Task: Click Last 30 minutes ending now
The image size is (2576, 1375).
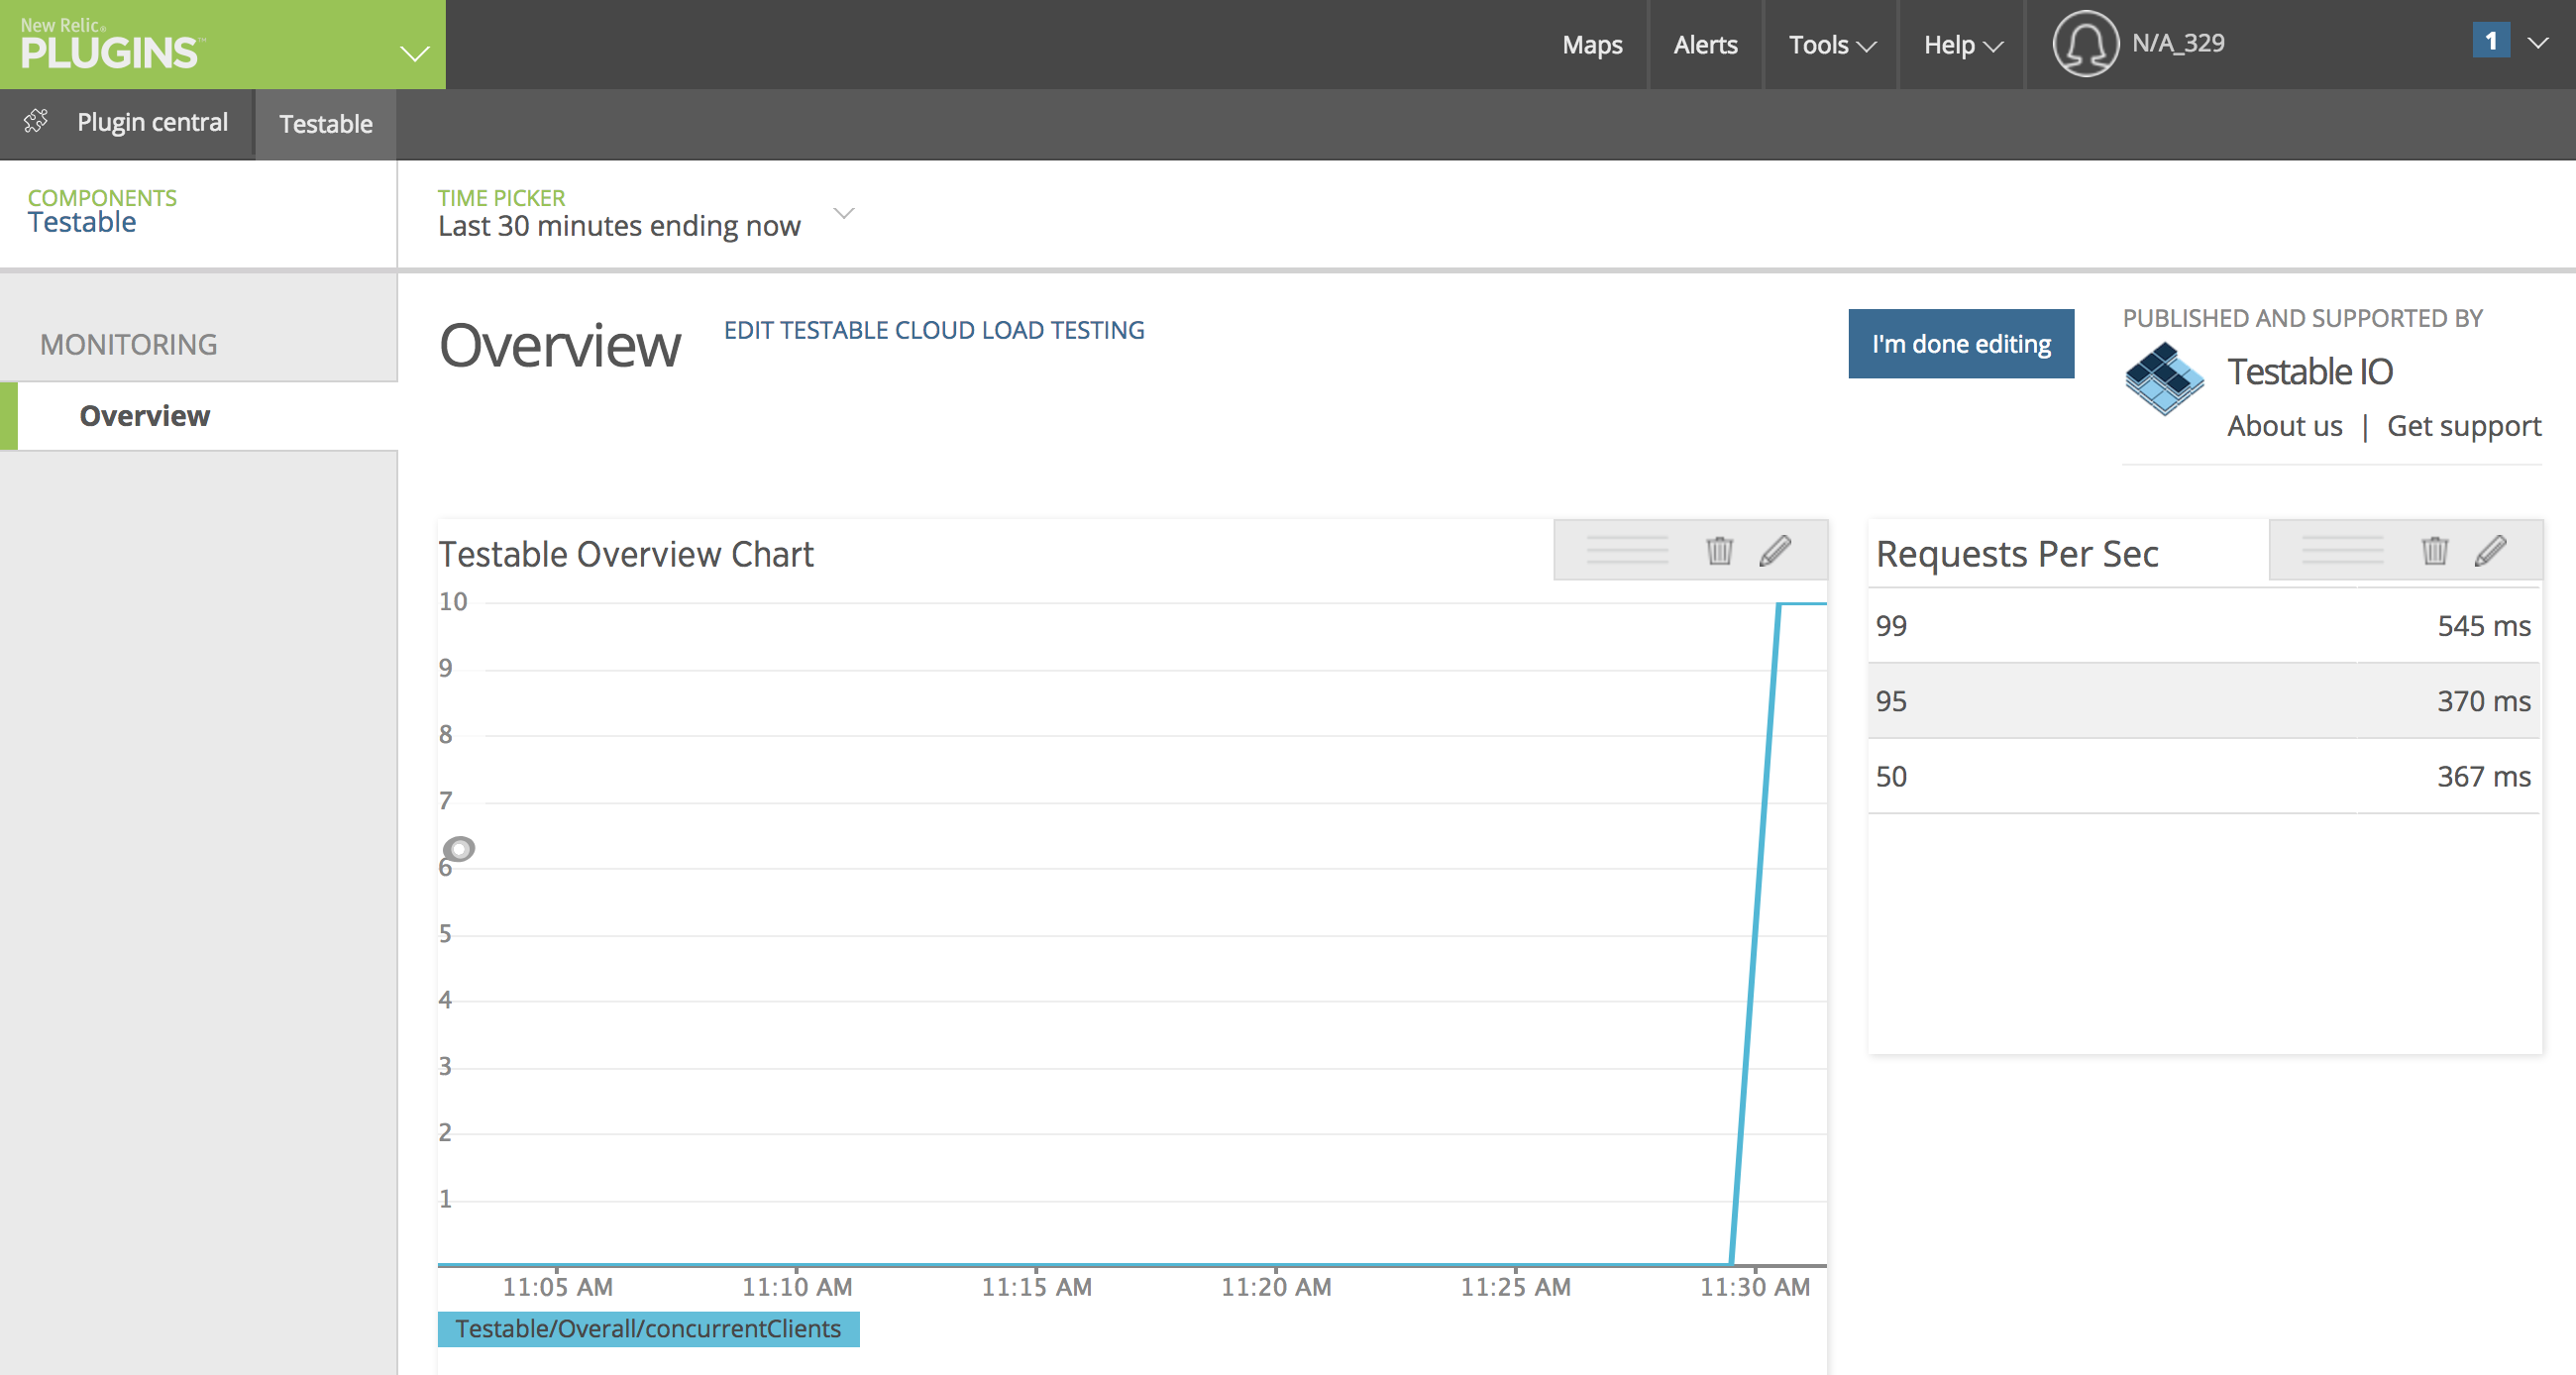Action: 619,226
